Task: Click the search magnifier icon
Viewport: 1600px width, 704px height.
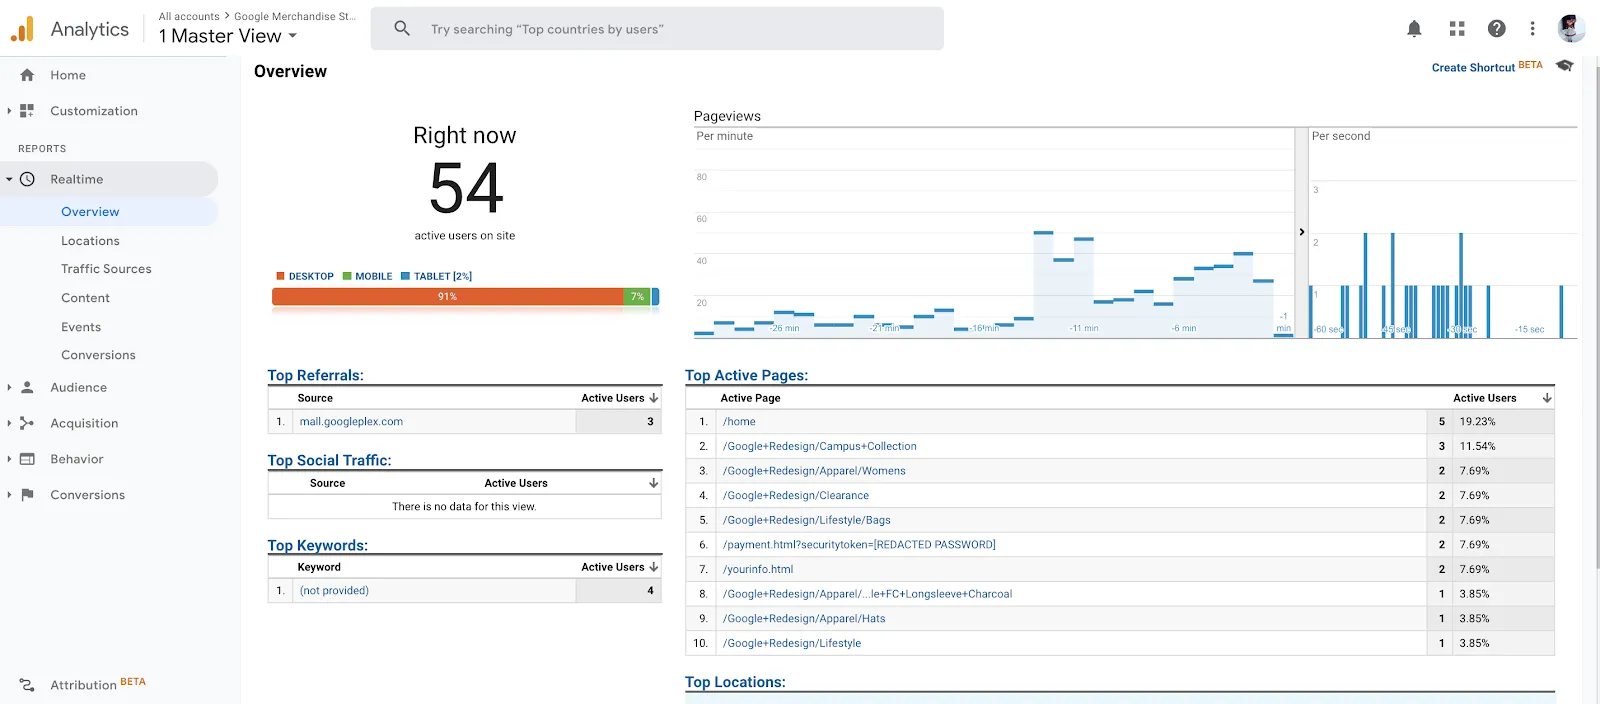Action: pyautogui.click(x=402, y=28)
